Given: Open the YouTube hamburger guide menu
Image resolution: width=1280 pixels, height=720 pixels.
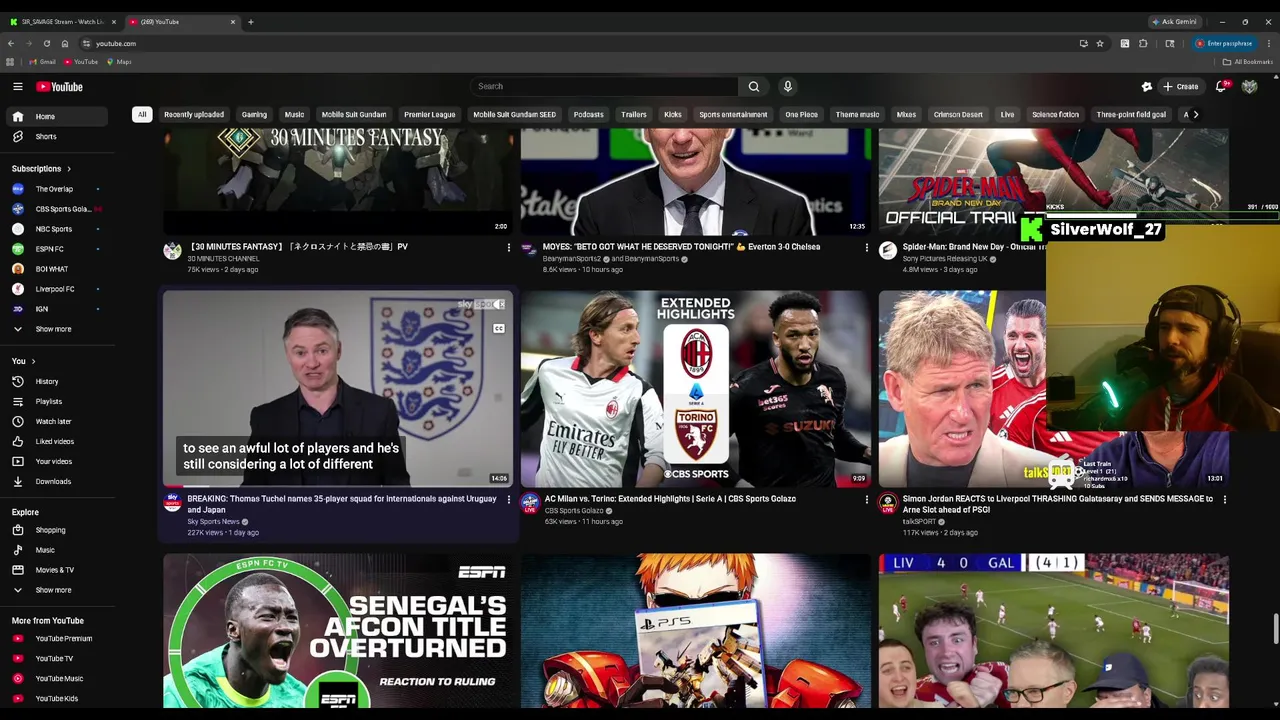Looking at the screenshot, I should [x=17, y=87].
